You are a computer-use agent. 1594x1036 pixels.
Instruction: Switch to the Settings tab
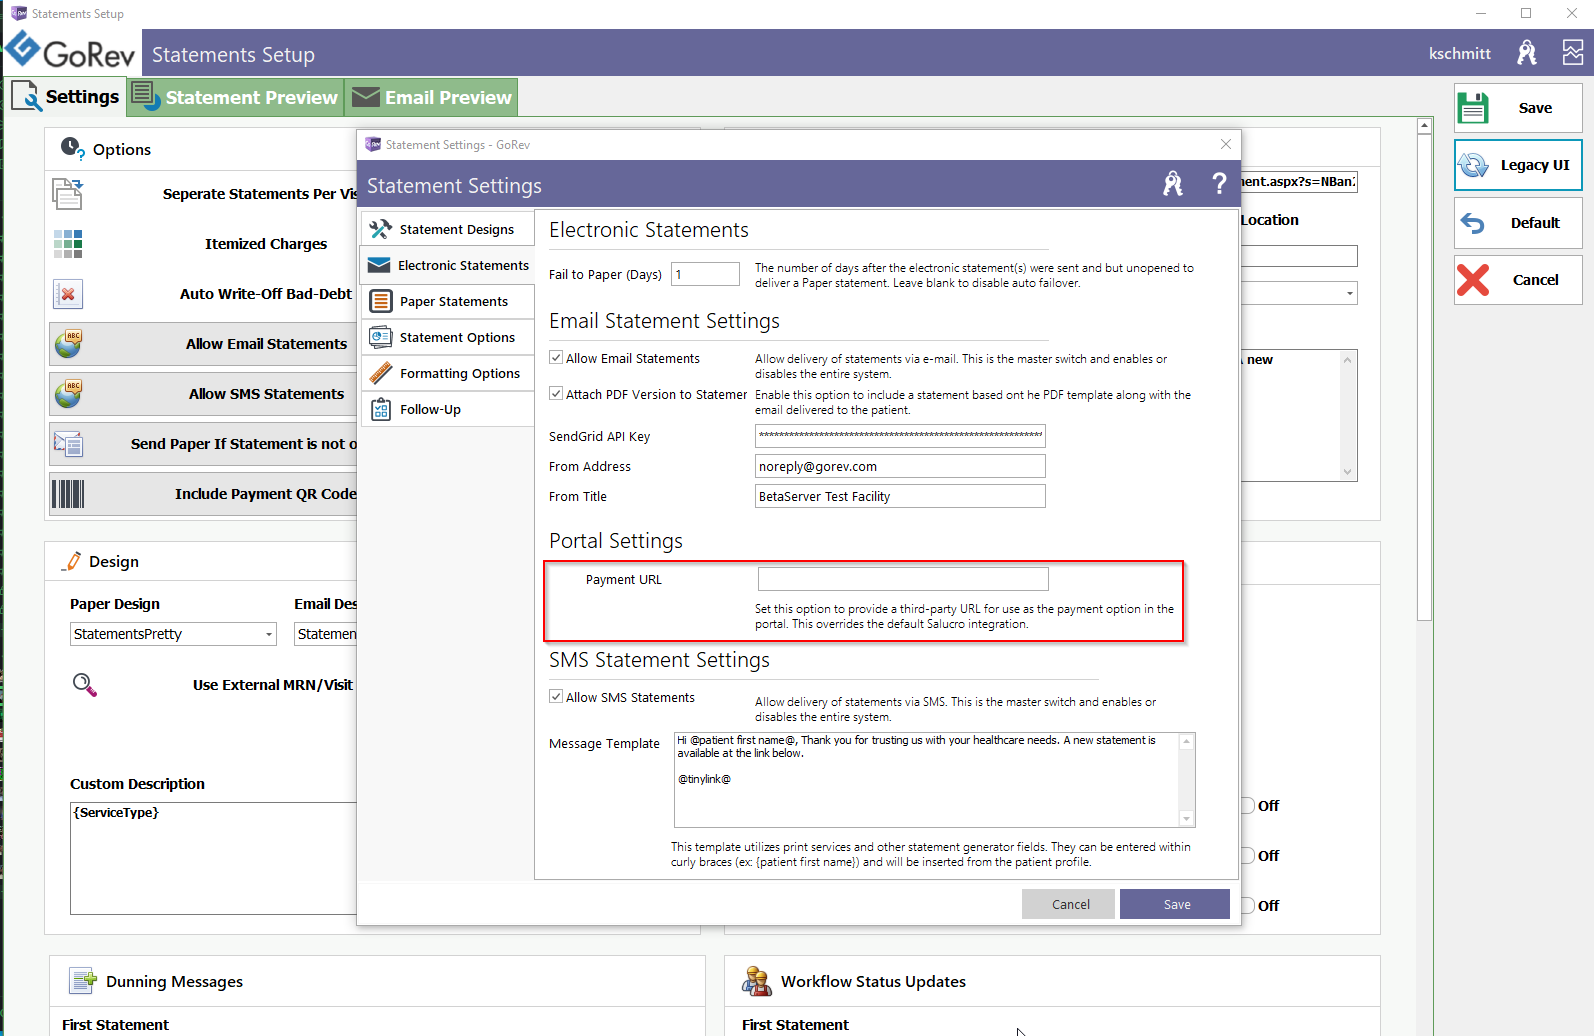point(66,97)
